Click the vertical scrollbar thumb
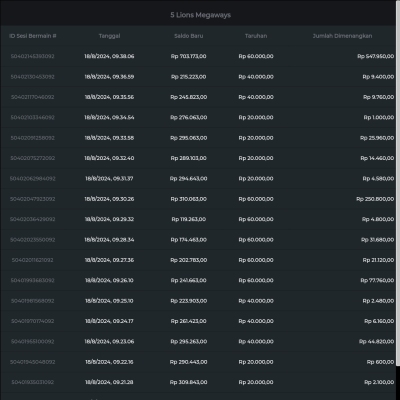The height and width of the screenshot is (400, 400). point(398,183)
